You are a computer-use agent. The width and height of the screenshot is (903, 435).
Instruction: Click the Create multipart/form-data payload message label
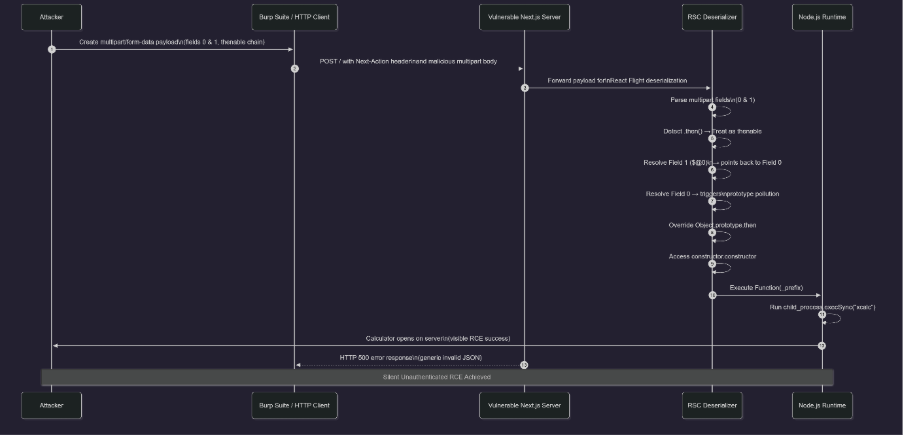(x=172, y=42)
